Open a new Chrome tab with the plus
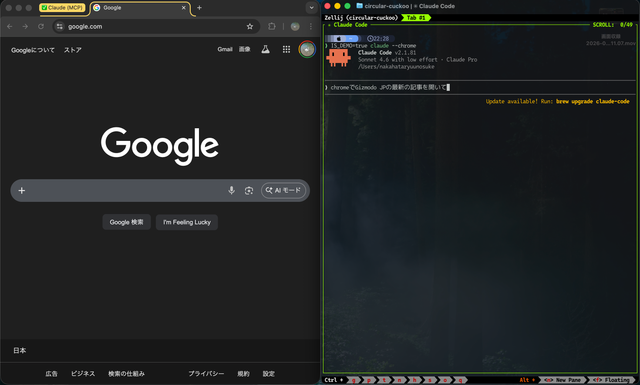Viewport: 640px width, 385px height. pyautogui.click(x=199, y=8)
